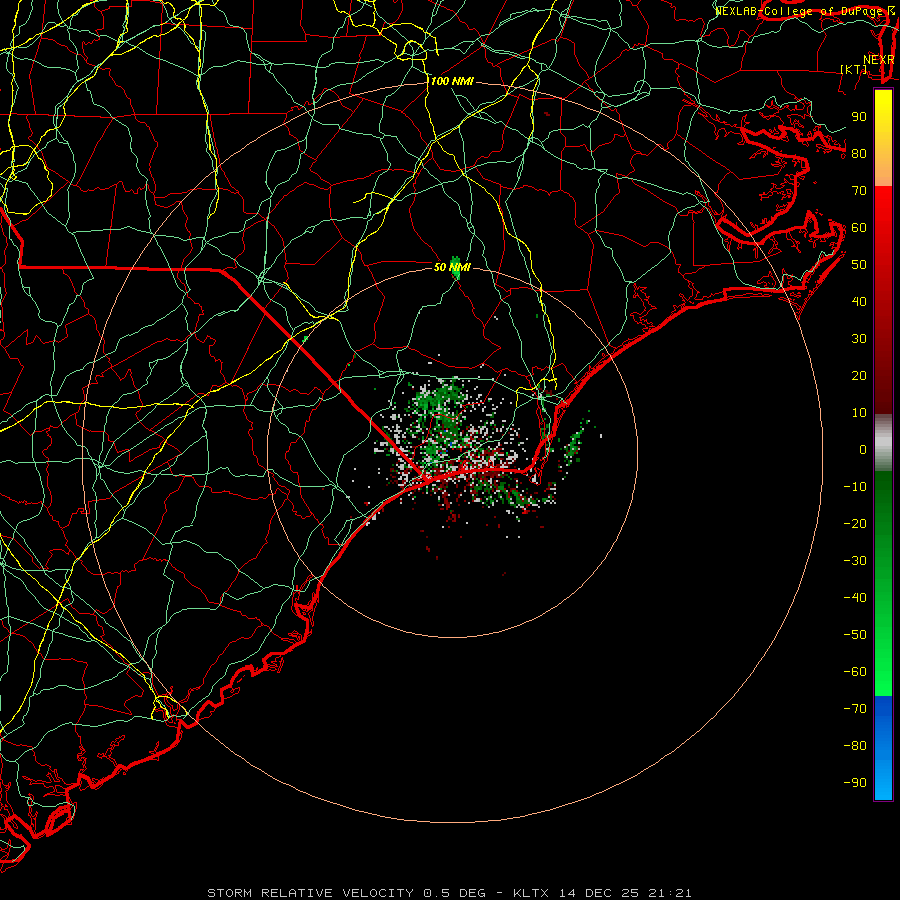
Task: Click the "50 NMI" range ring label
Action: [x=452, y=267]
